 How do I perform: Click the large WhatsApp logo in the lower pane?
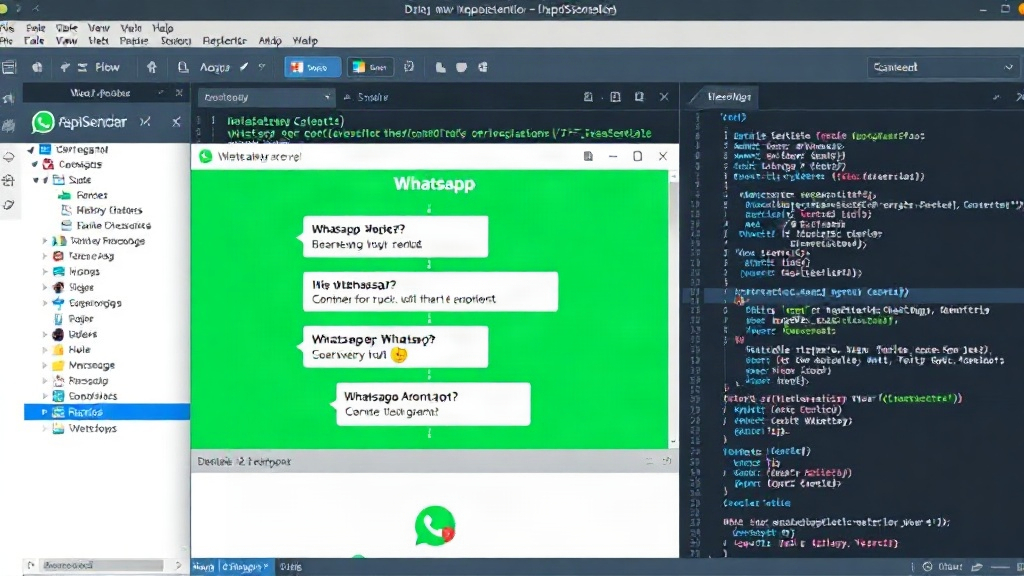pyautogui.click(x=435, y=526)
